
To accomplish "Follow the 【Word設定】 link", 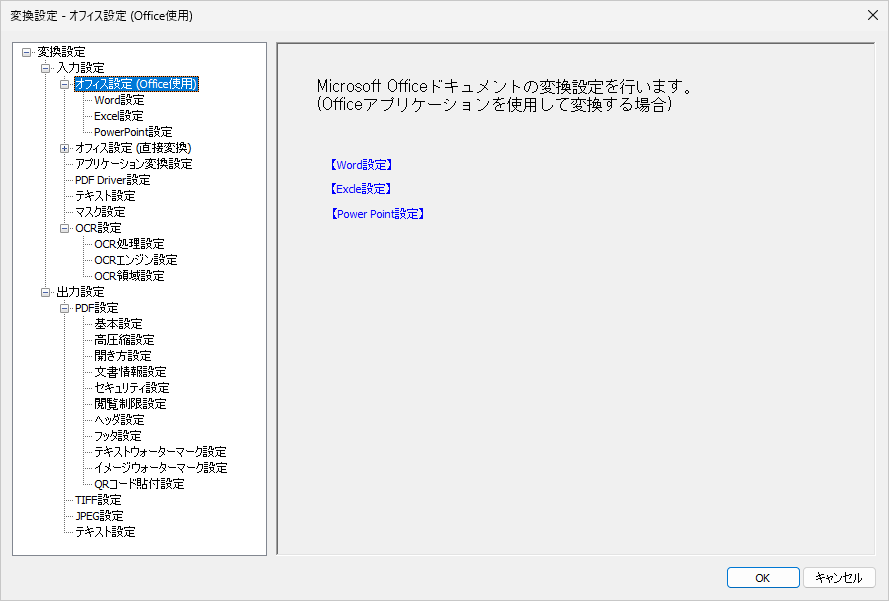I will [x=361, y=165].
